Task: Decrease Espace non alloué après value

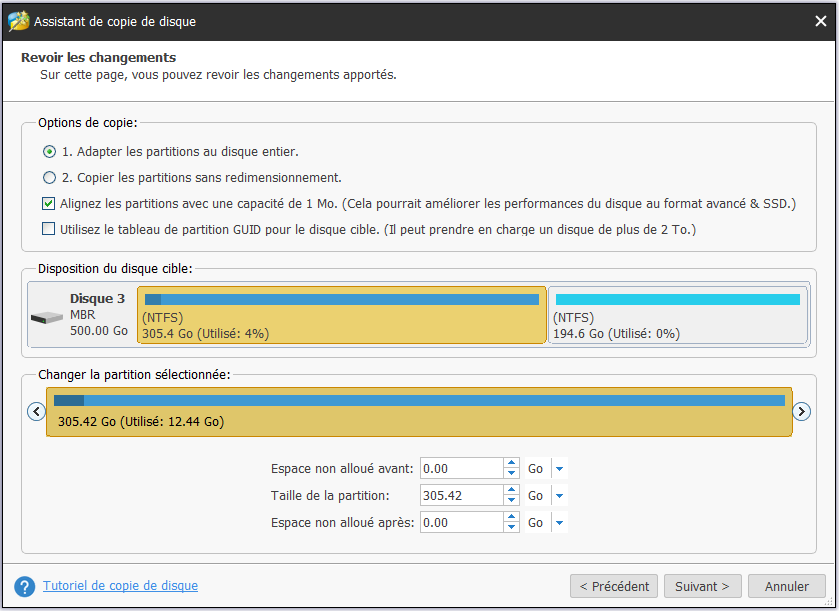Action: coord(512,528)
